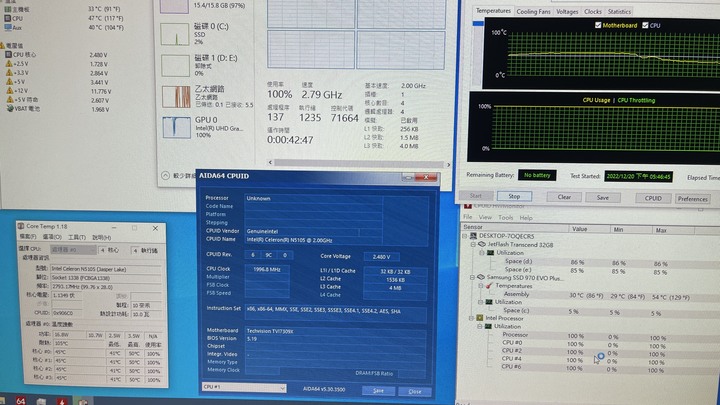Screen dimensions: 720x405
Task: Collapse Utilization node under Intel Processor
Action: coord(479,326)
